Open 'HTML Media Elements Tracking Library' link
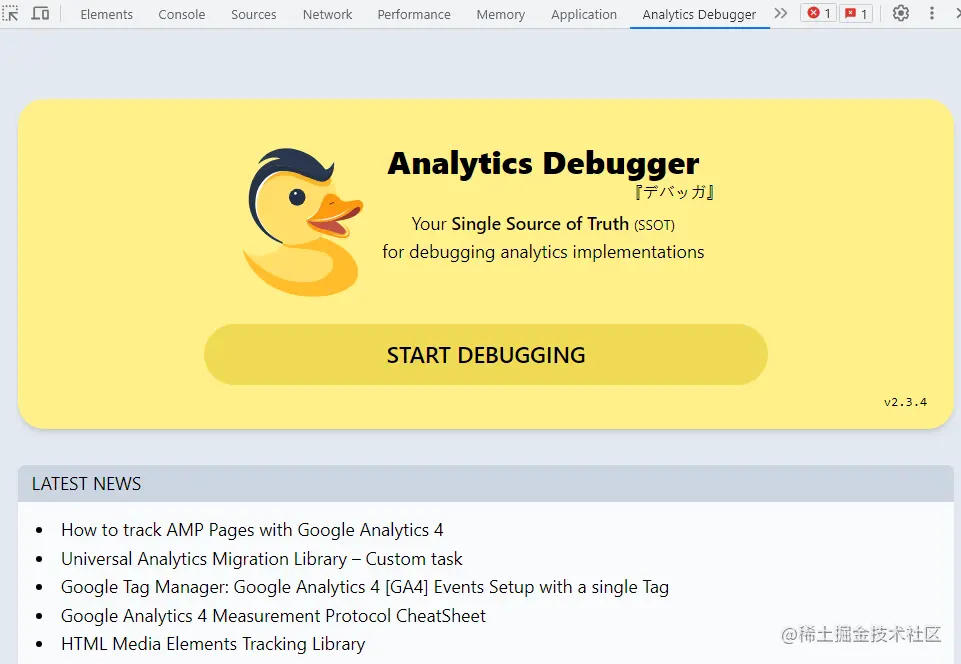The width and height of the screenshot is (961, 664). [213, 644]
